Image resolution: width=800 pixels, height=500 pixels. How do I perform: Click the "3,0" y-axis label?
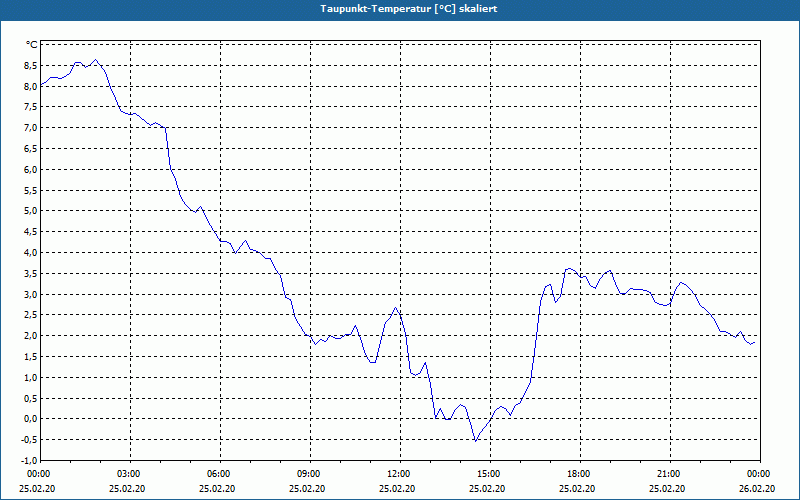click(30, 294)
